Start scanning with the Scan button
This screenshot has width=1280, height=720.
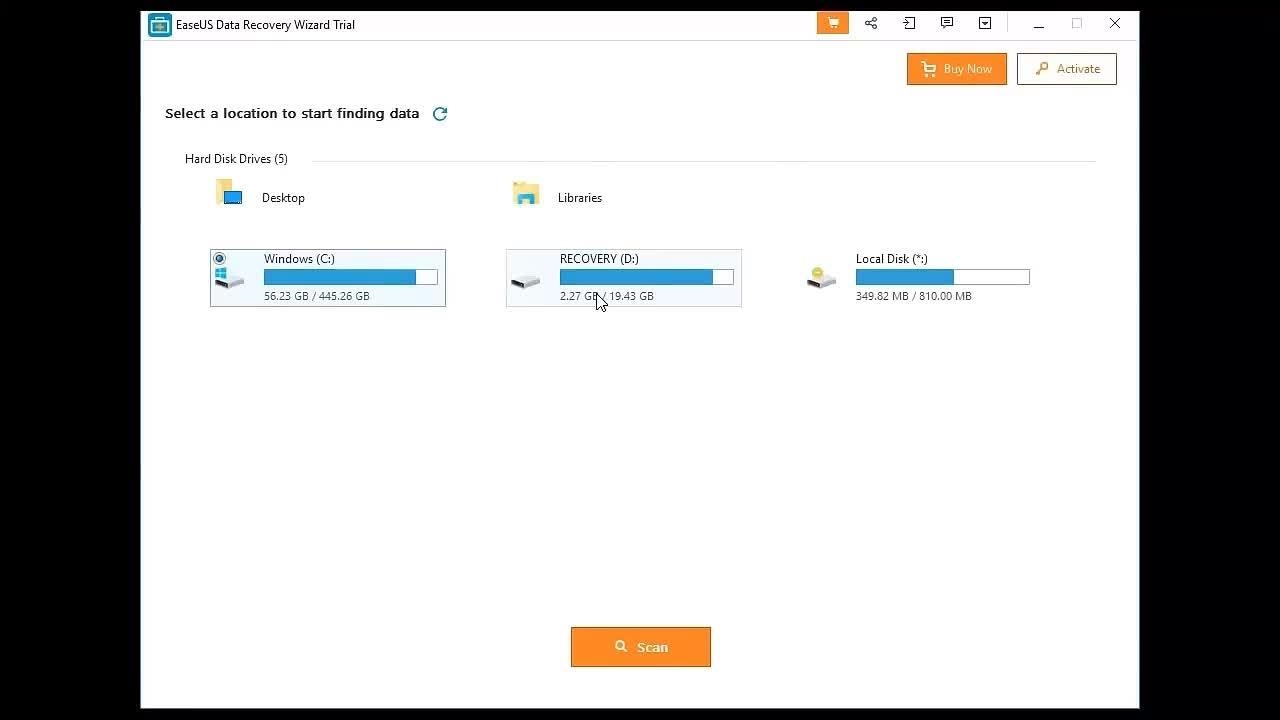[641, 647]
